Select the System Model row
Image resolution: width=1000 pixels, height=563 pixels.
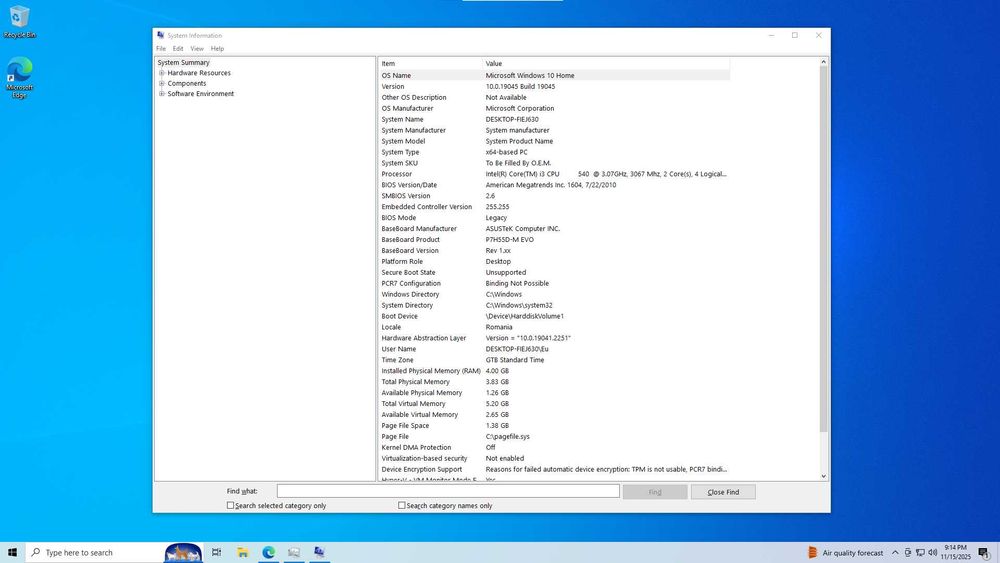click(x=554, y=141)
